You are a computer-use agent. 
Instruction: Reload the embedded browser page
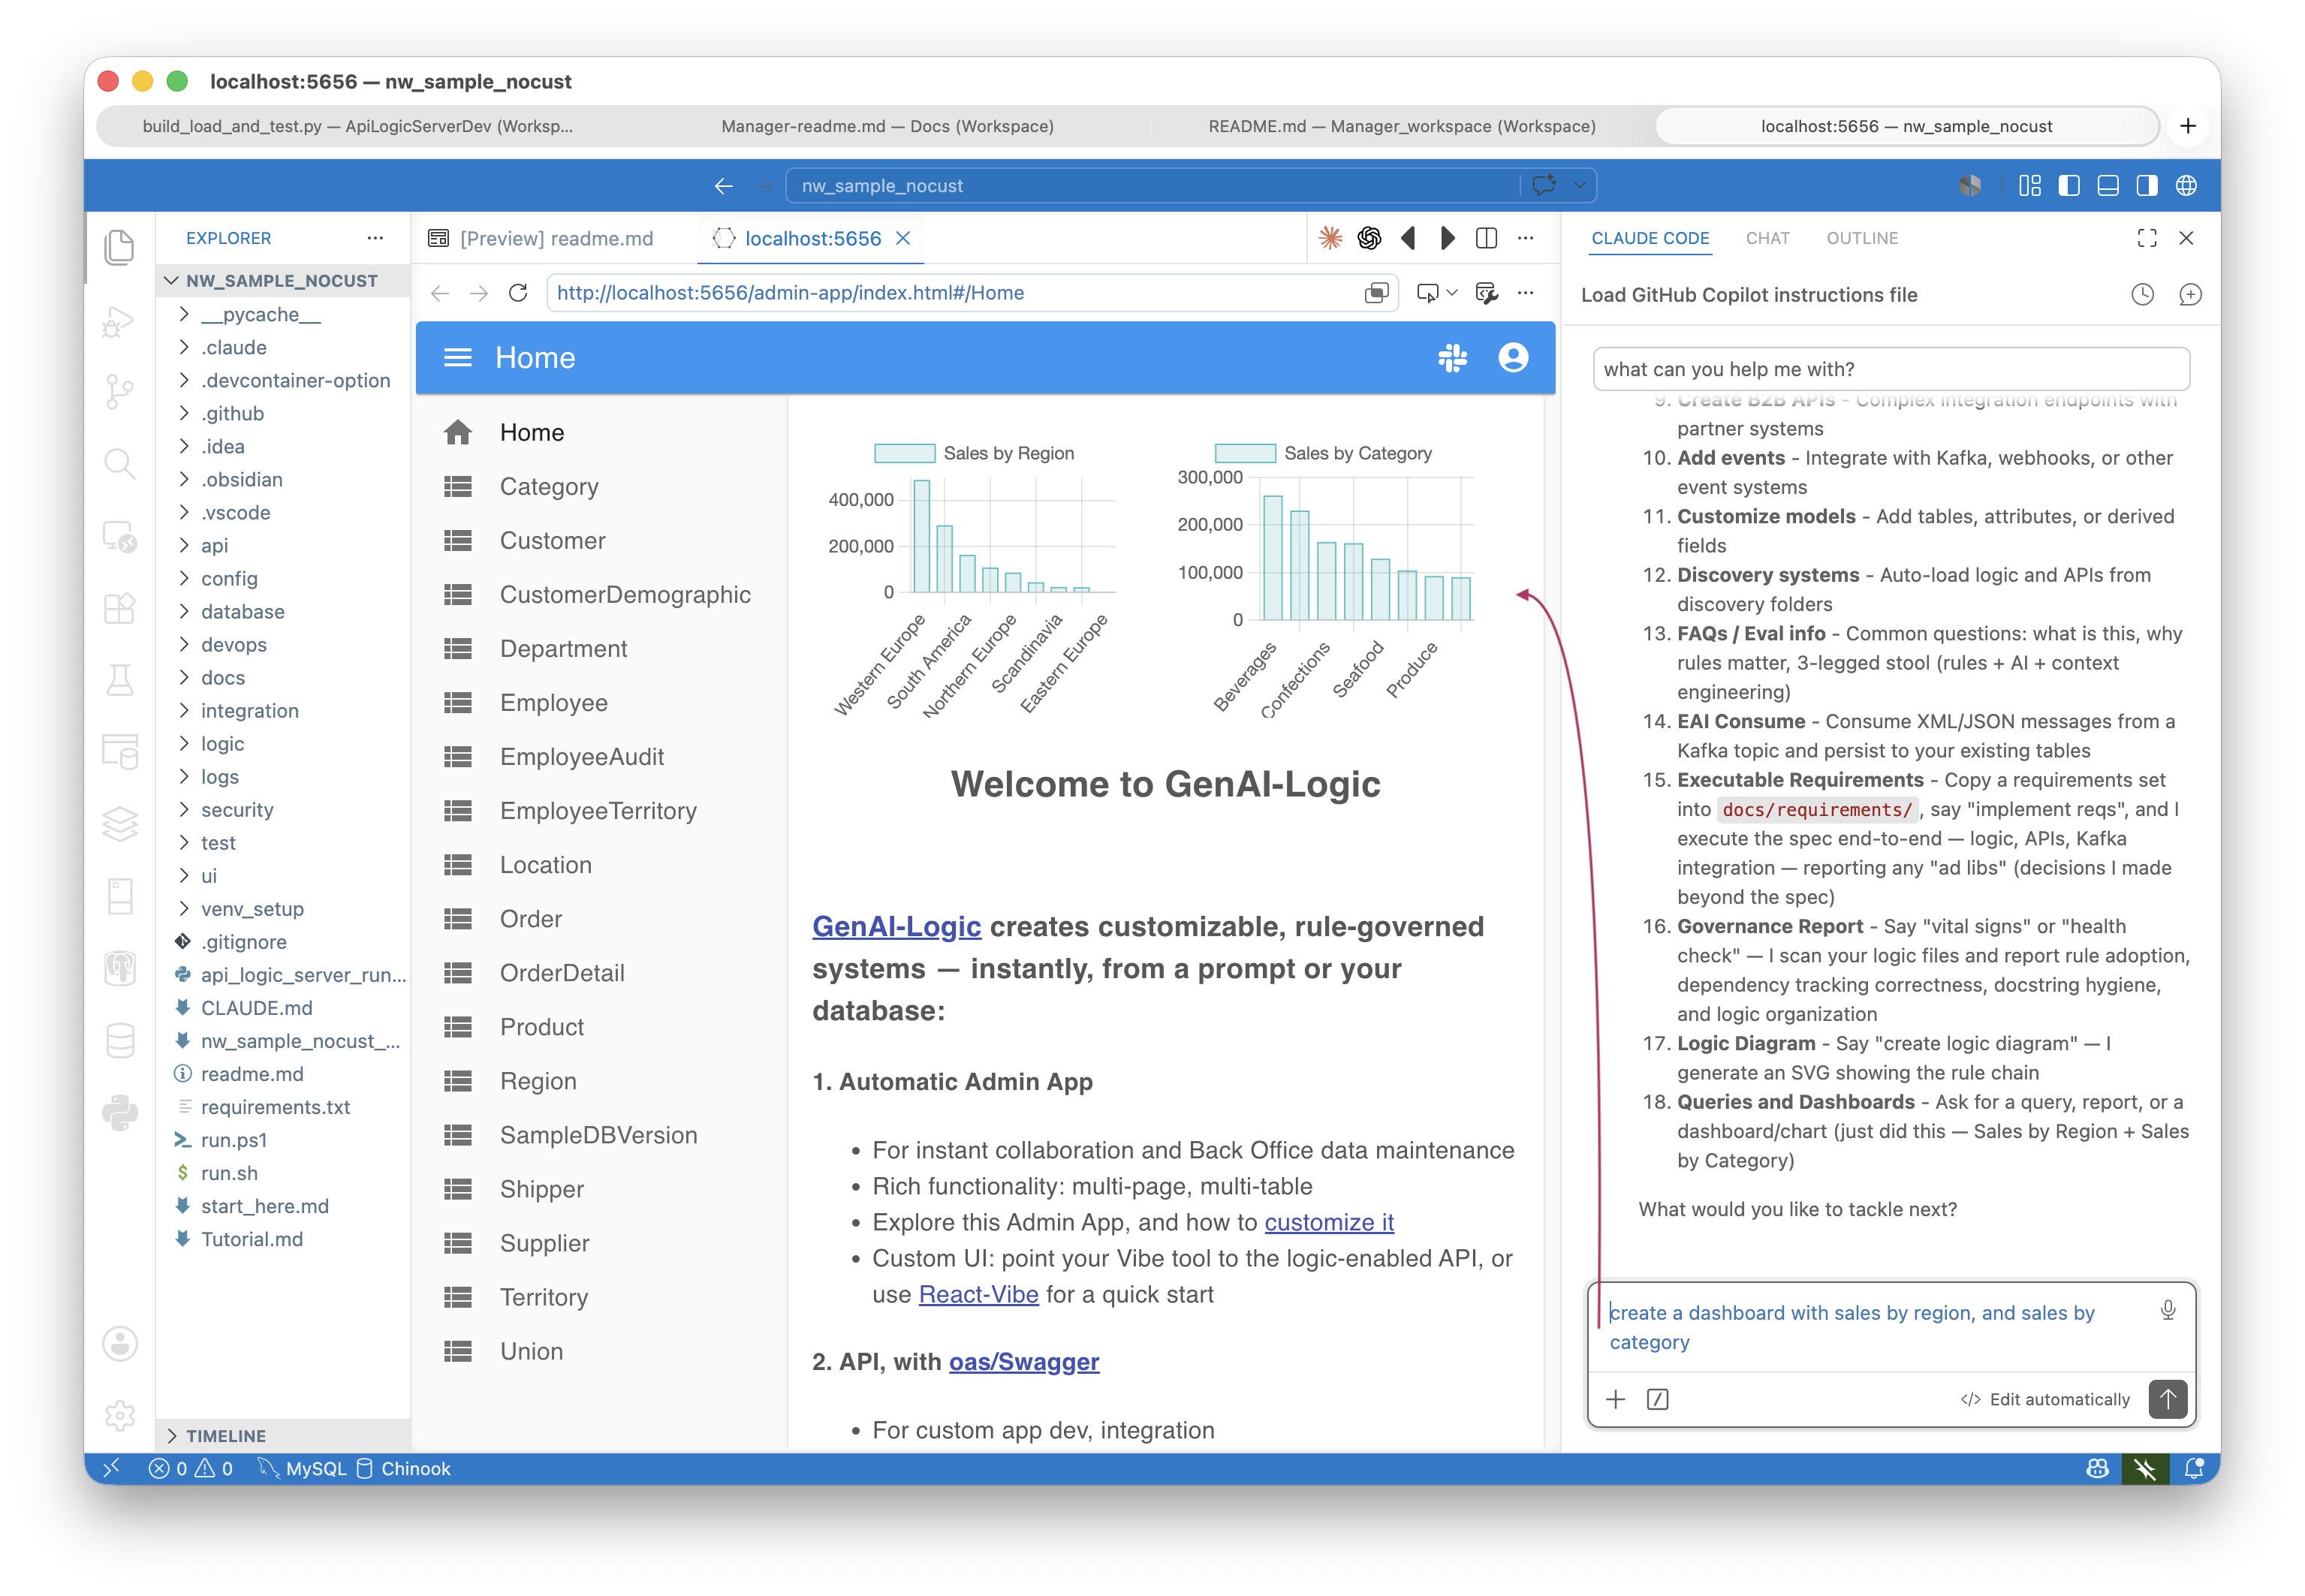[518, 293]
